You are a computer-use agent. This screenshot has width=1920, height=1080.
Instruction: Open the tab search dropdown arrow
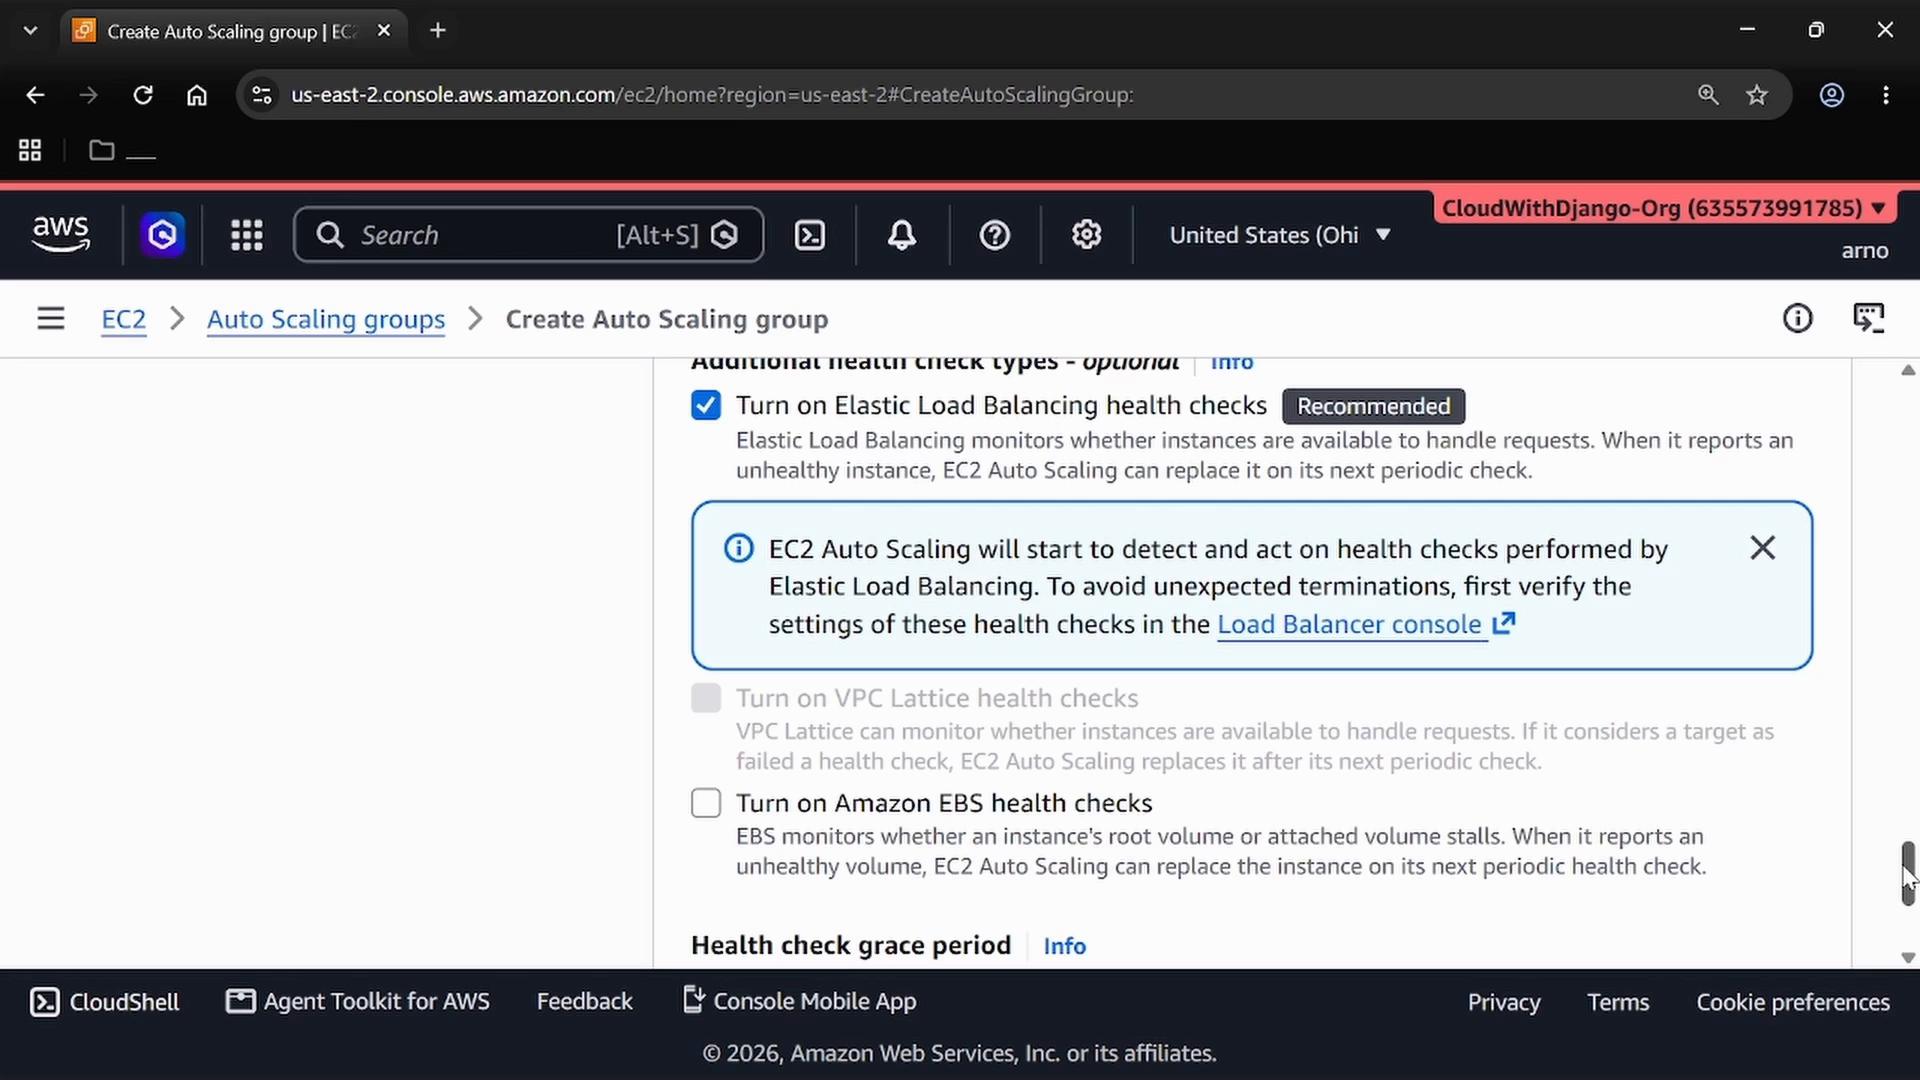(x=30, y=30)
